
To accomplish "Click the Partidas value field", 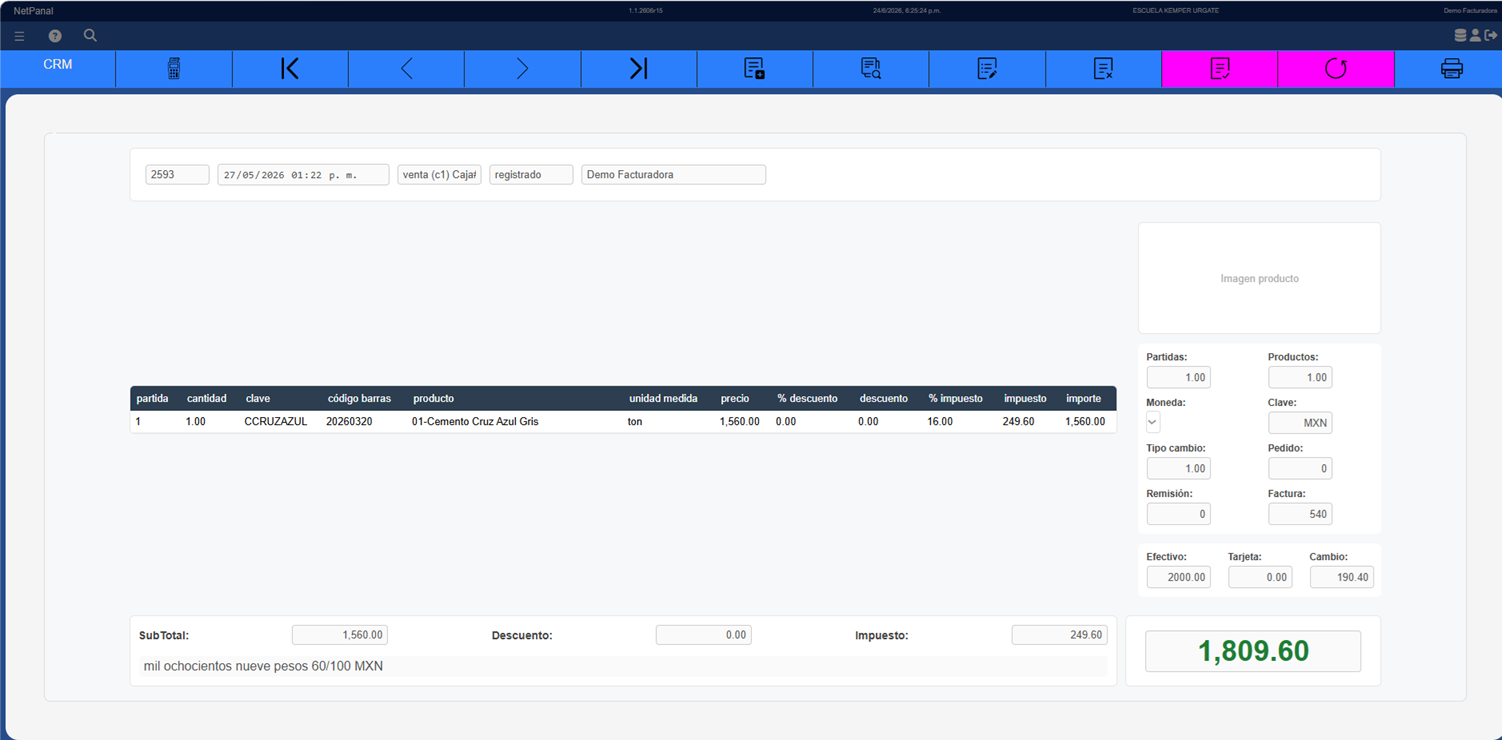I will [1178, 377].
